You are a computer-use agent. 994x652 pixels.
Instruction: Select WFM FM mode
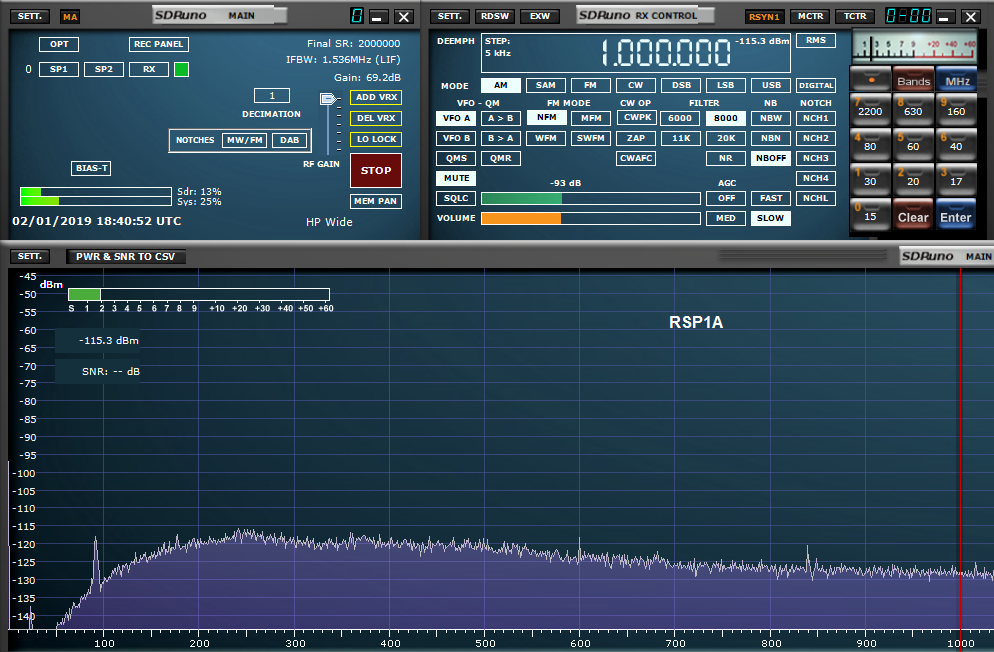(x=546, y=138)
